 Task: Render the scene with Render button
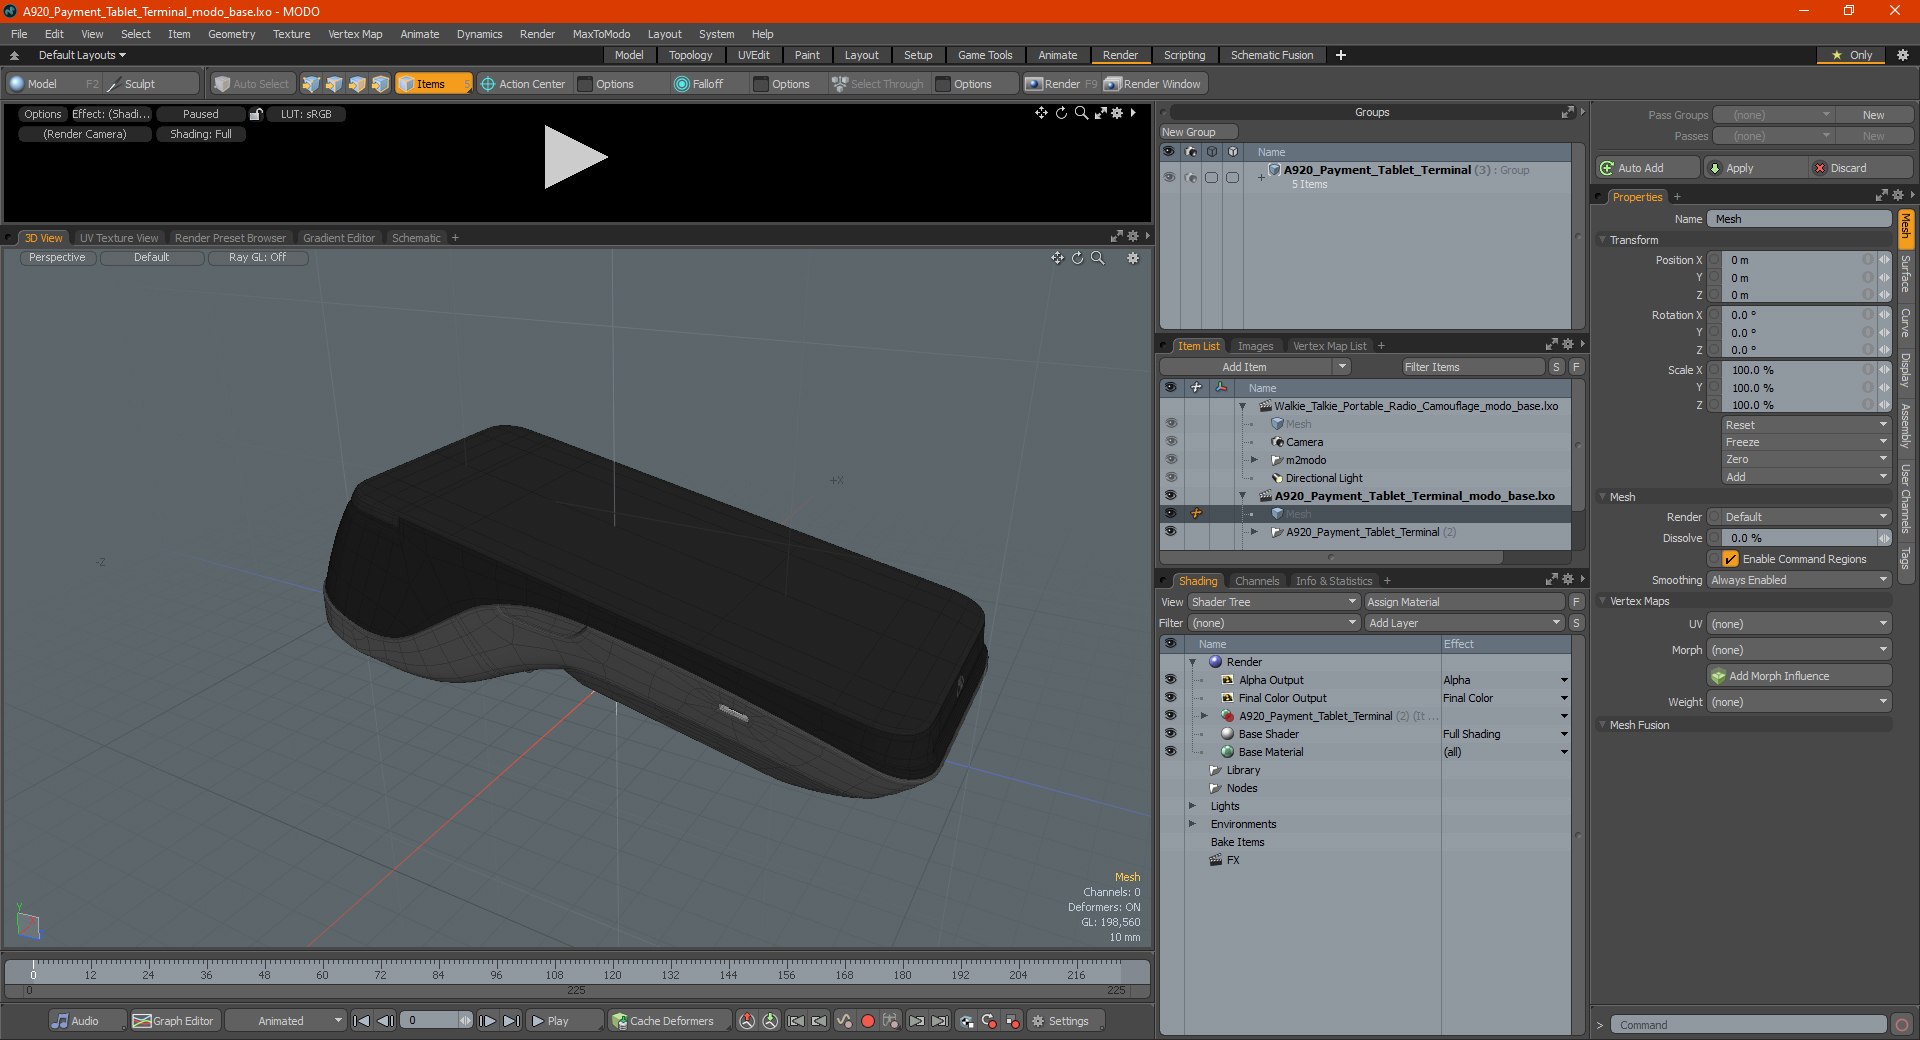click(1061, 84)
